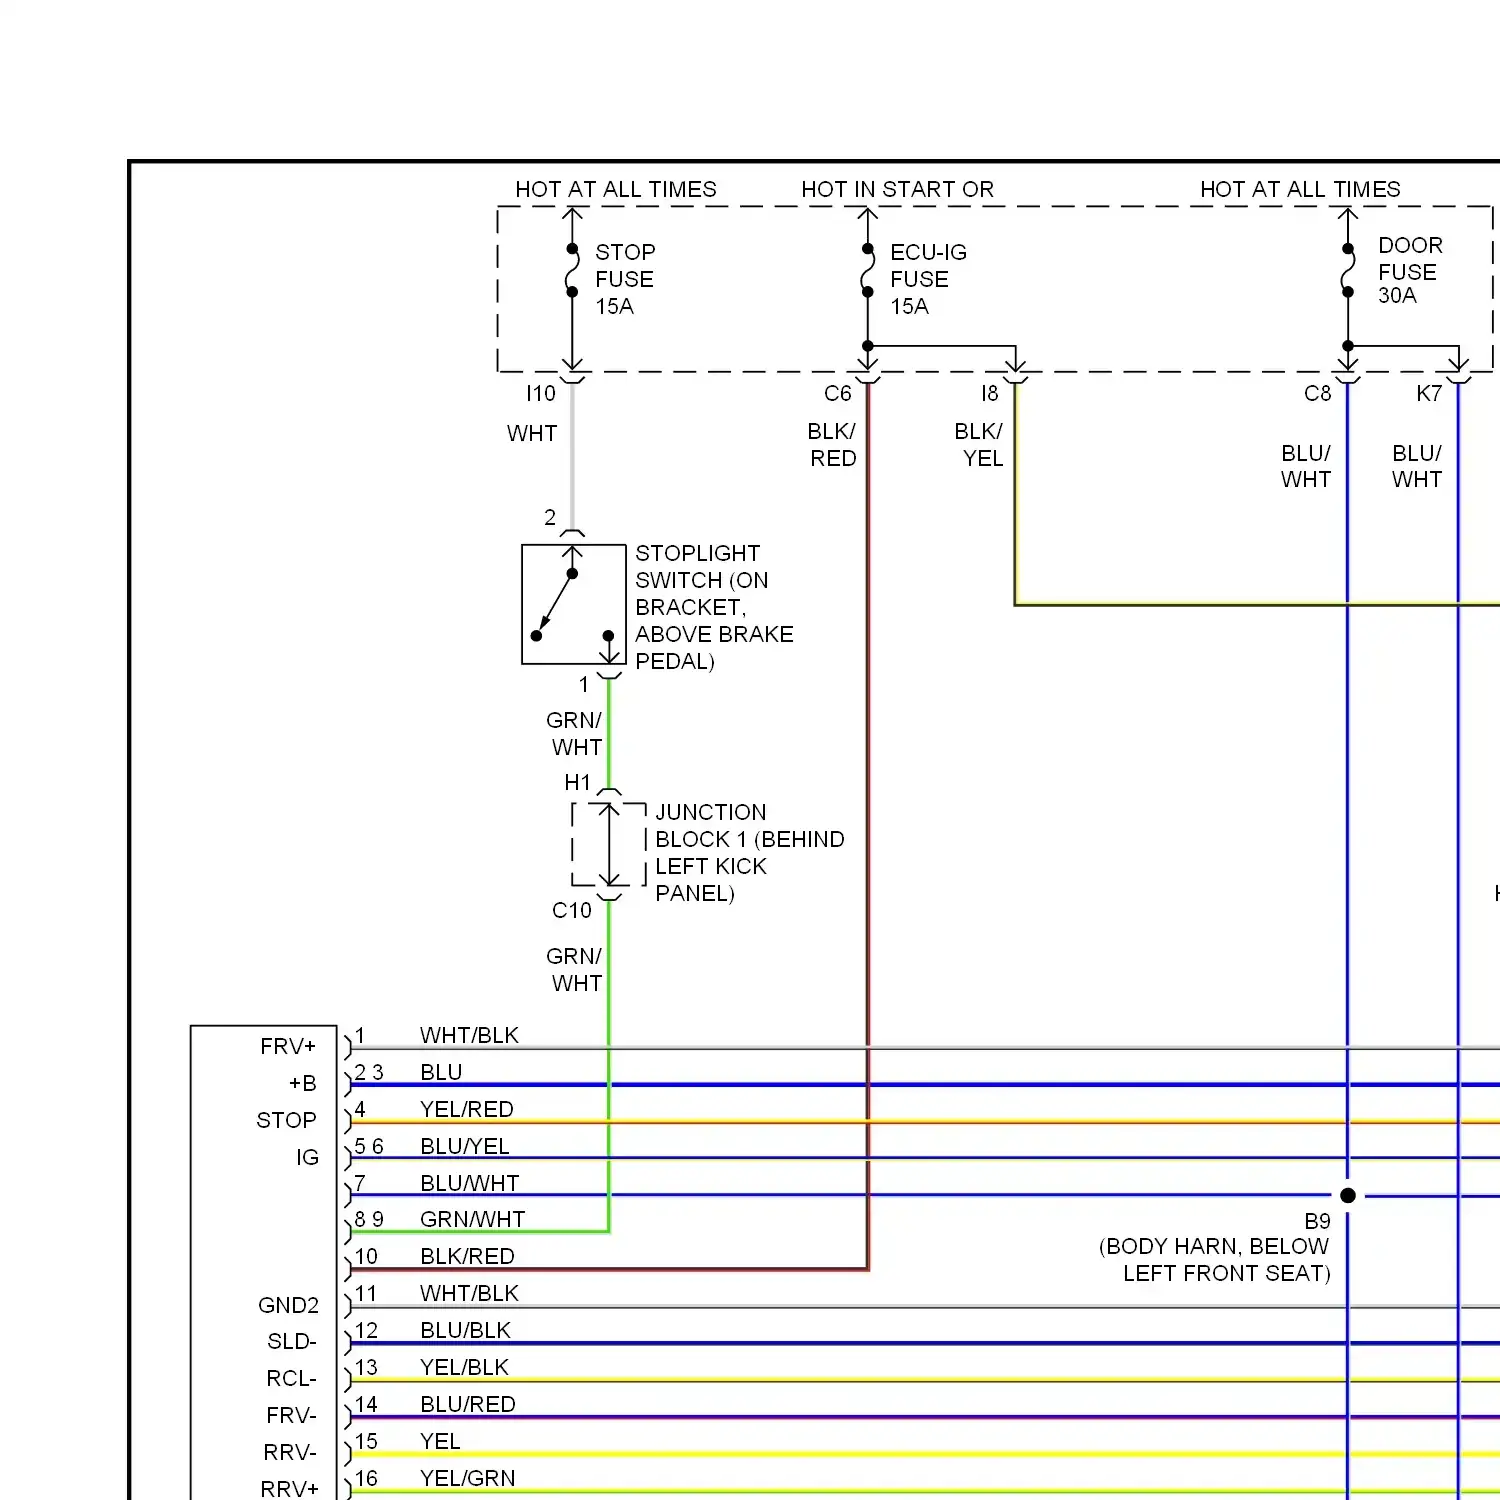Click the RRV+ terminal name

point(289,1488)
